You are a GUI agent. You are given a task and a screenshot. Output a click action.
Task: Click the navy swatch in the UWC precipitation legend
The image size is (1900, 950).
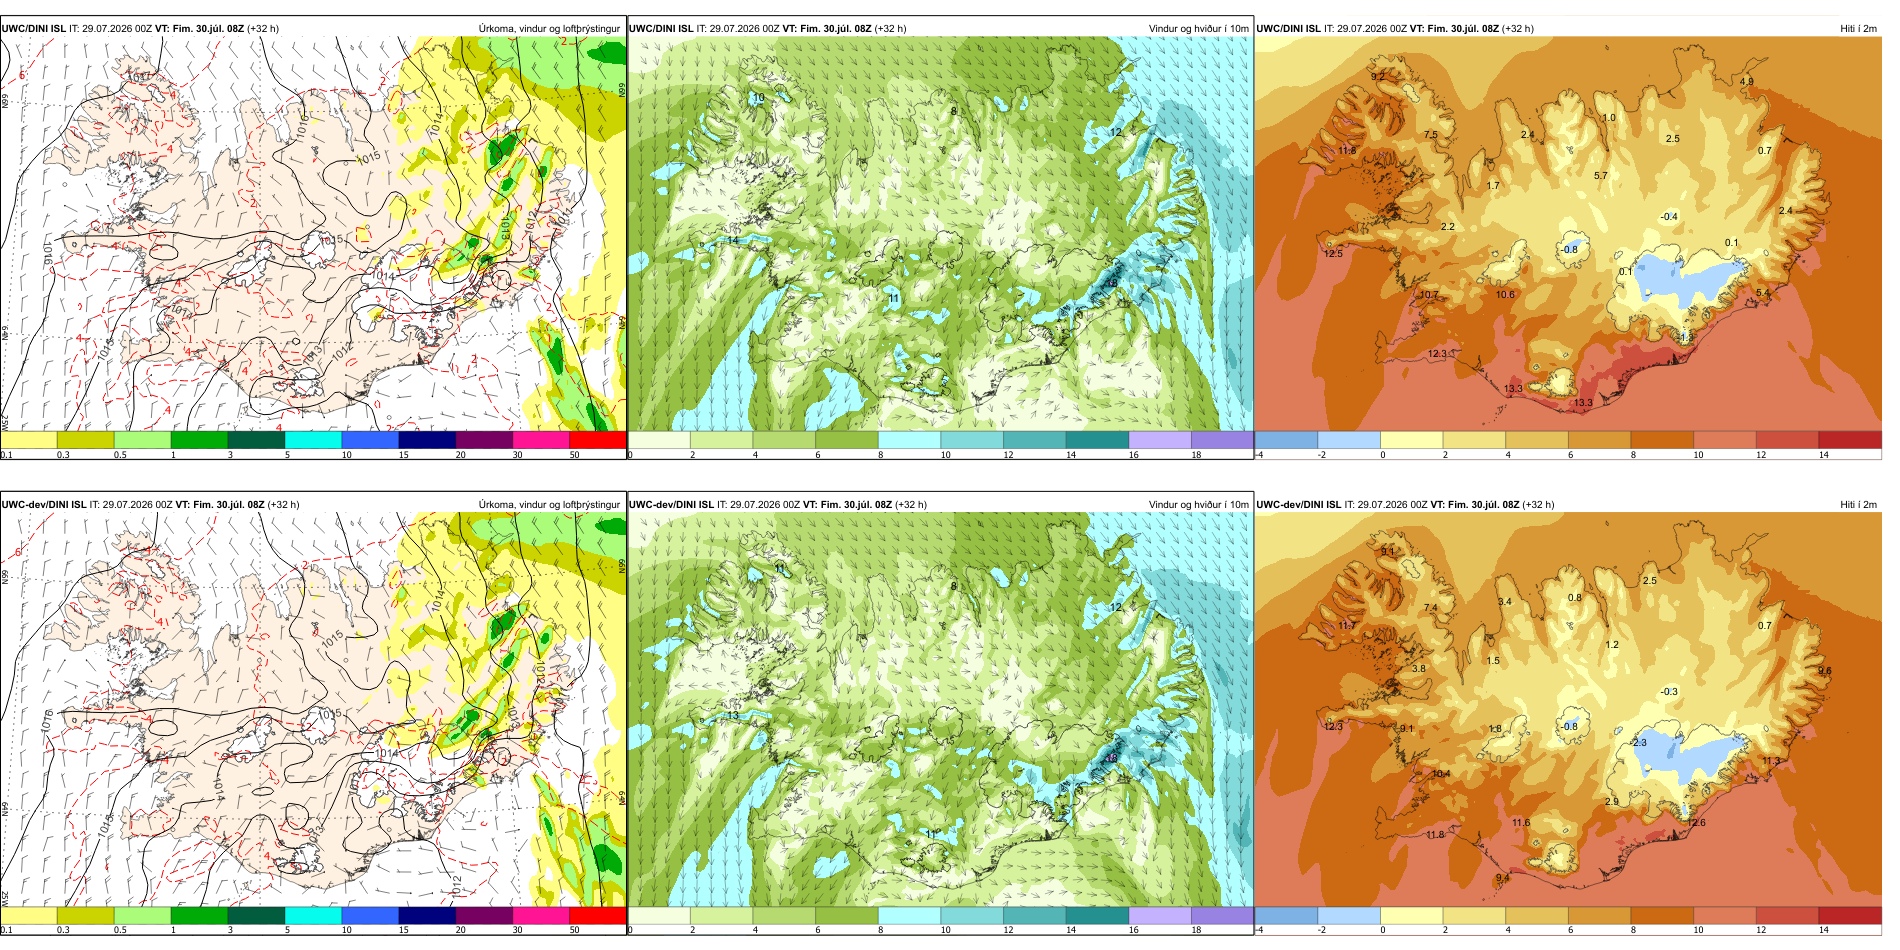pos(427,439)
